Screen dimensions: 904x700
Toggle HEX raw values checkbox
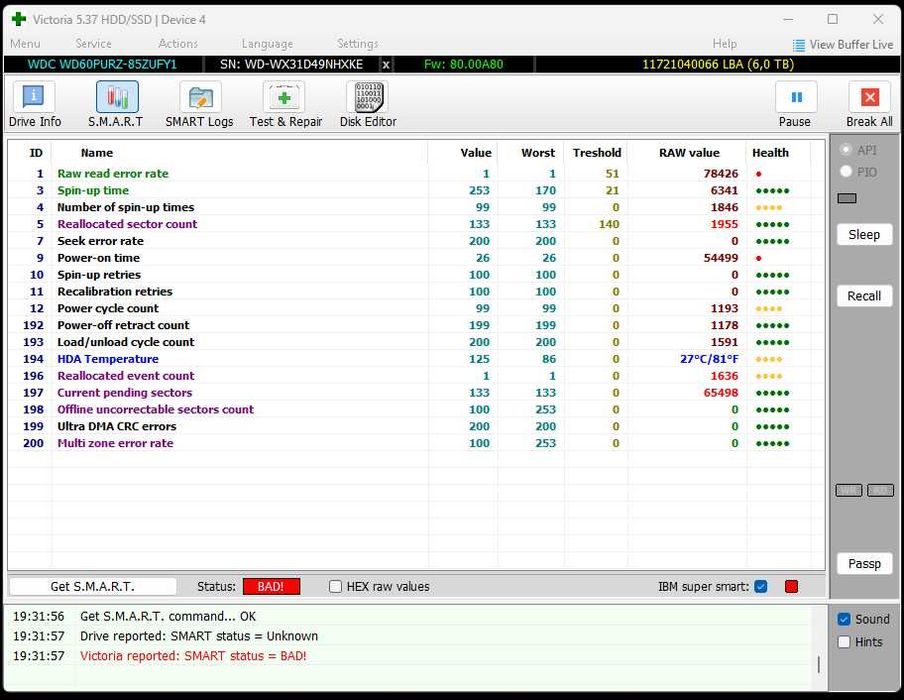[x=335, y=586]
